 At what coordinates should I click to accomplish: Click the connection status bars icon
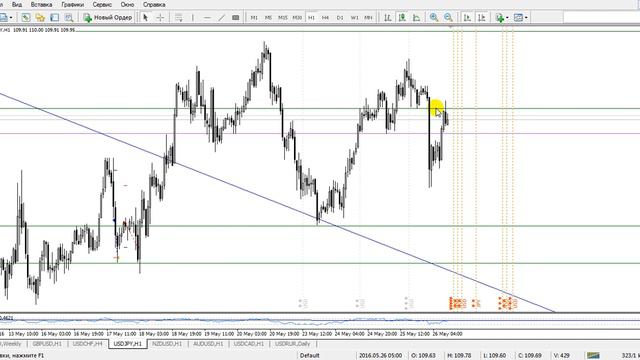pyautogui.click(x=593, y=356)
